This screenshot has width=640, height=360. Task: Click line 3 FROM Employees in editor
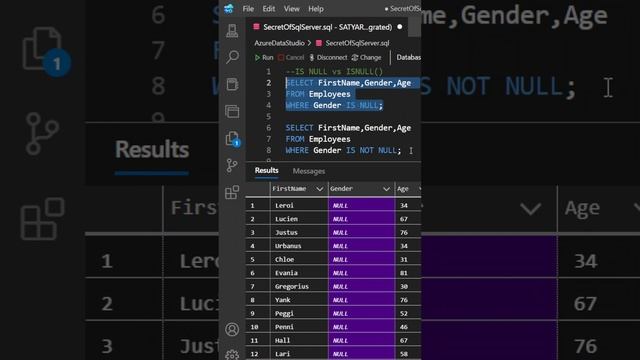pyautogui.click(x=318, y=94)
